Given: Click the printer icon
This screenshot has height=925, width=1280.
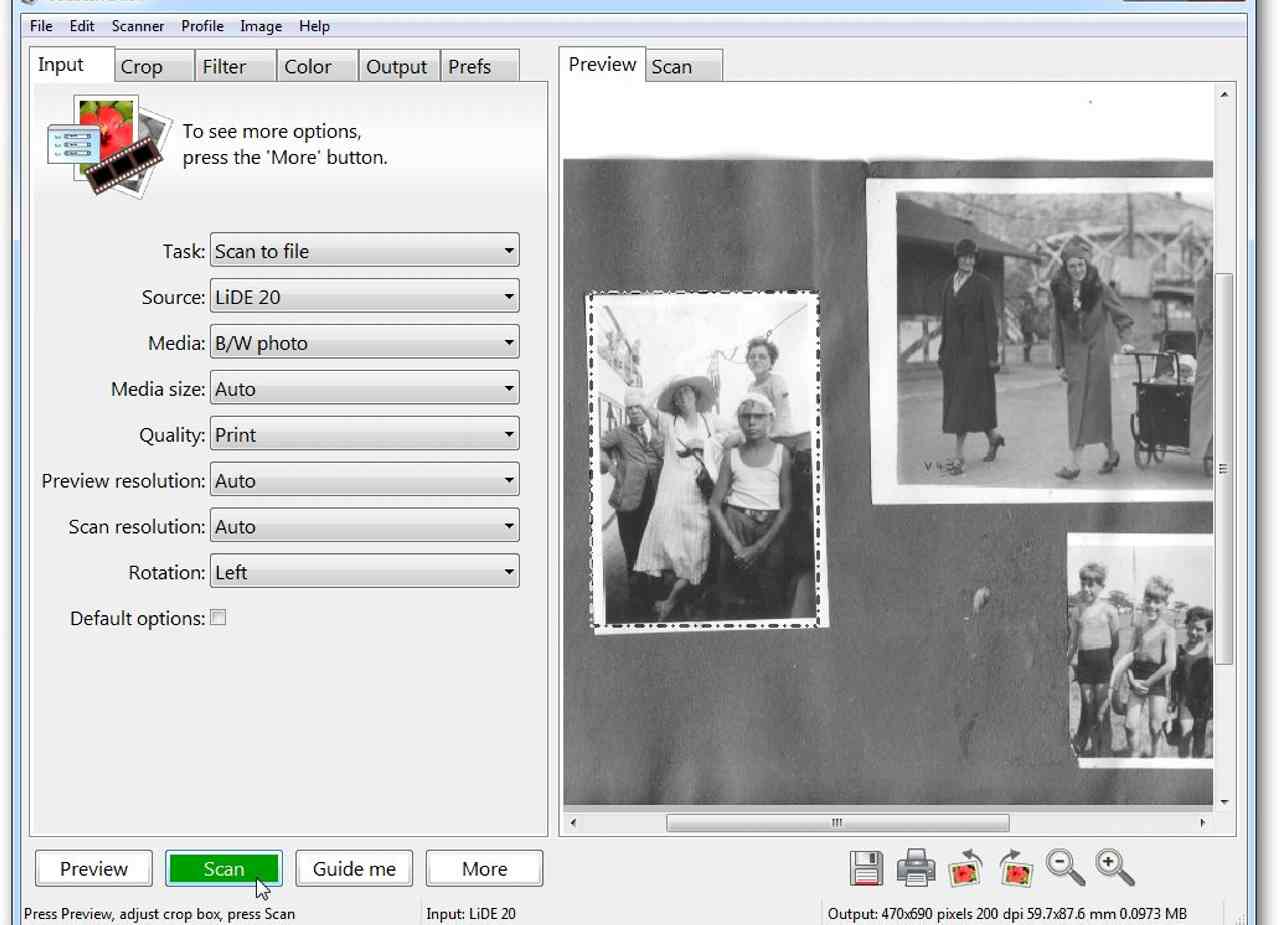Looking at the screenshot, I should [915, 868].
